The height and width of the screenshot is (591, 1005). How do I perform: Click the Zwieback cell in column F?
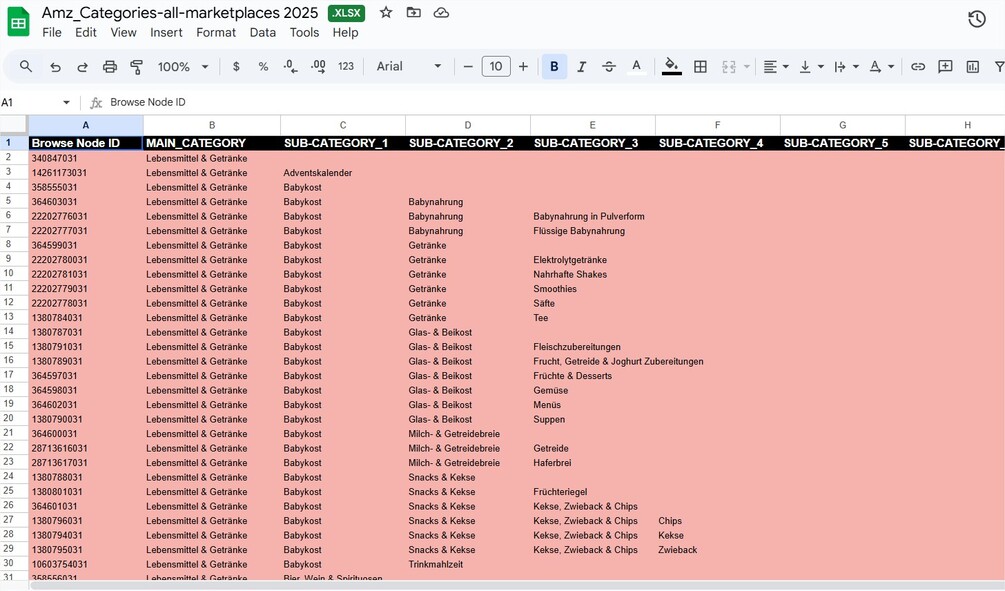tap(717, 549)
